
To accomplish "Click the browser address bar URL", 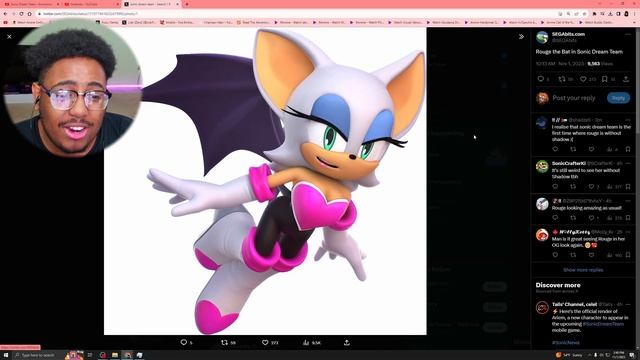I will pyautogui.click(x=91, y=13).
